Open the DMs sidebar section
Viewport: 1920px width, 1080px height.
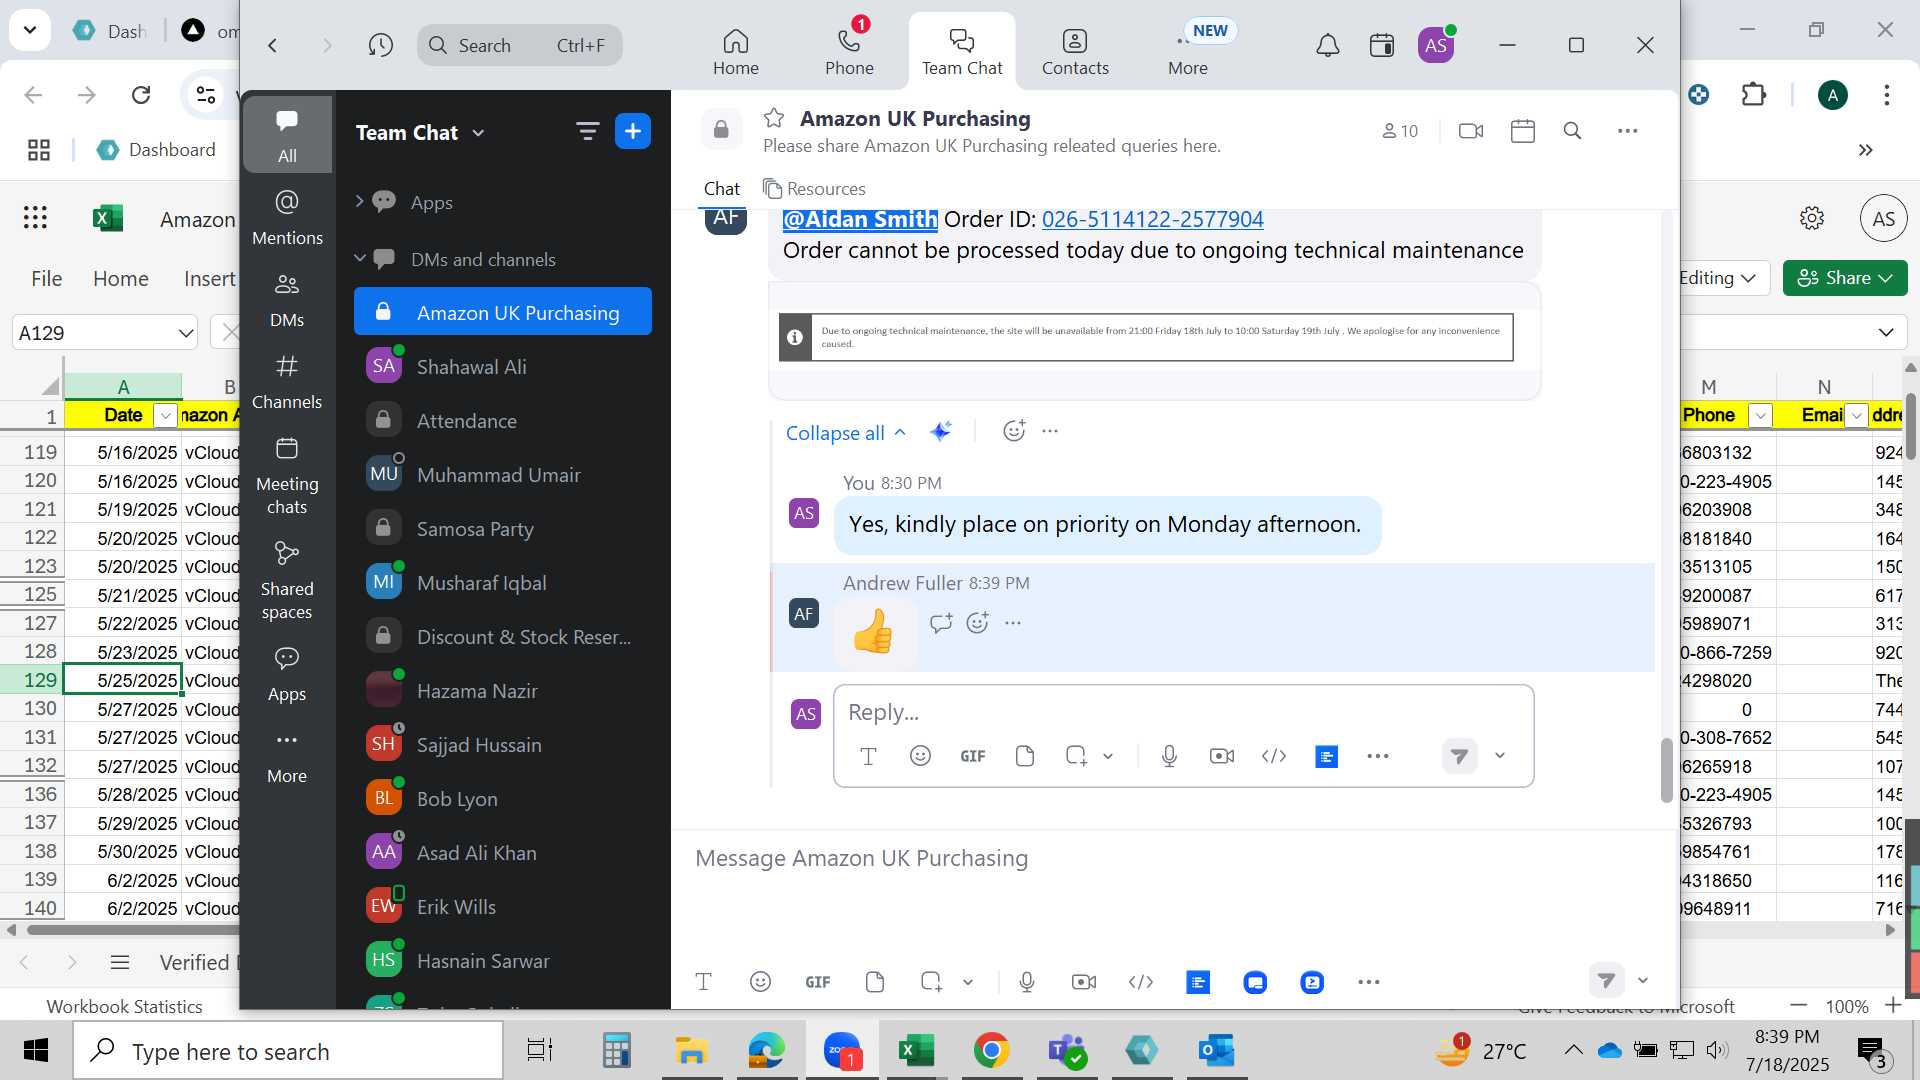[x=287, y=299]
